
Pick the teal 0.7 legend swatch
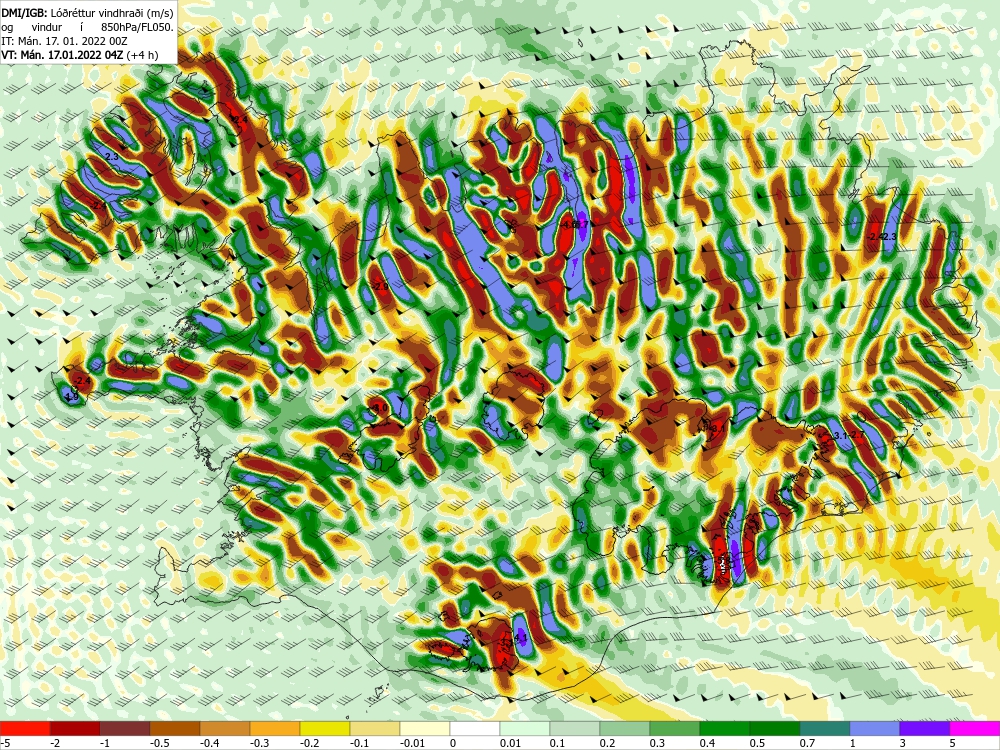pyautogui.click(x=825, y=728)
